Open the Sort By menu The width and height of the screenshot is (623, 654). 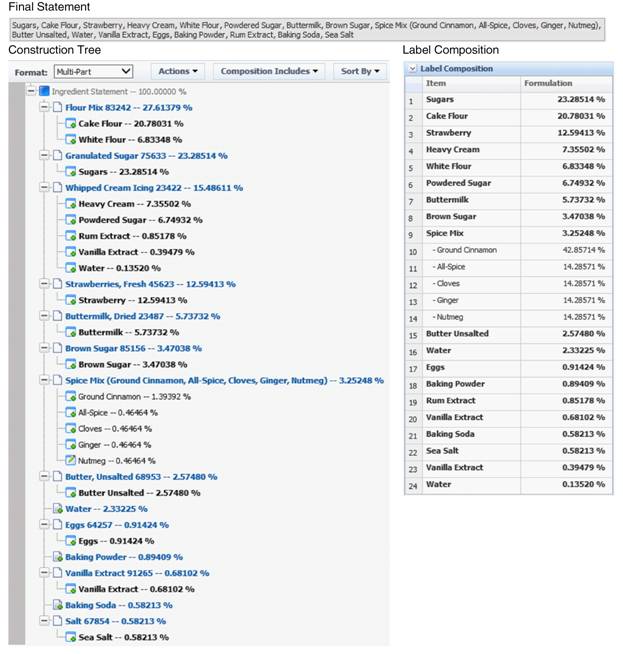pyautogui.click(x=360, y=71)
